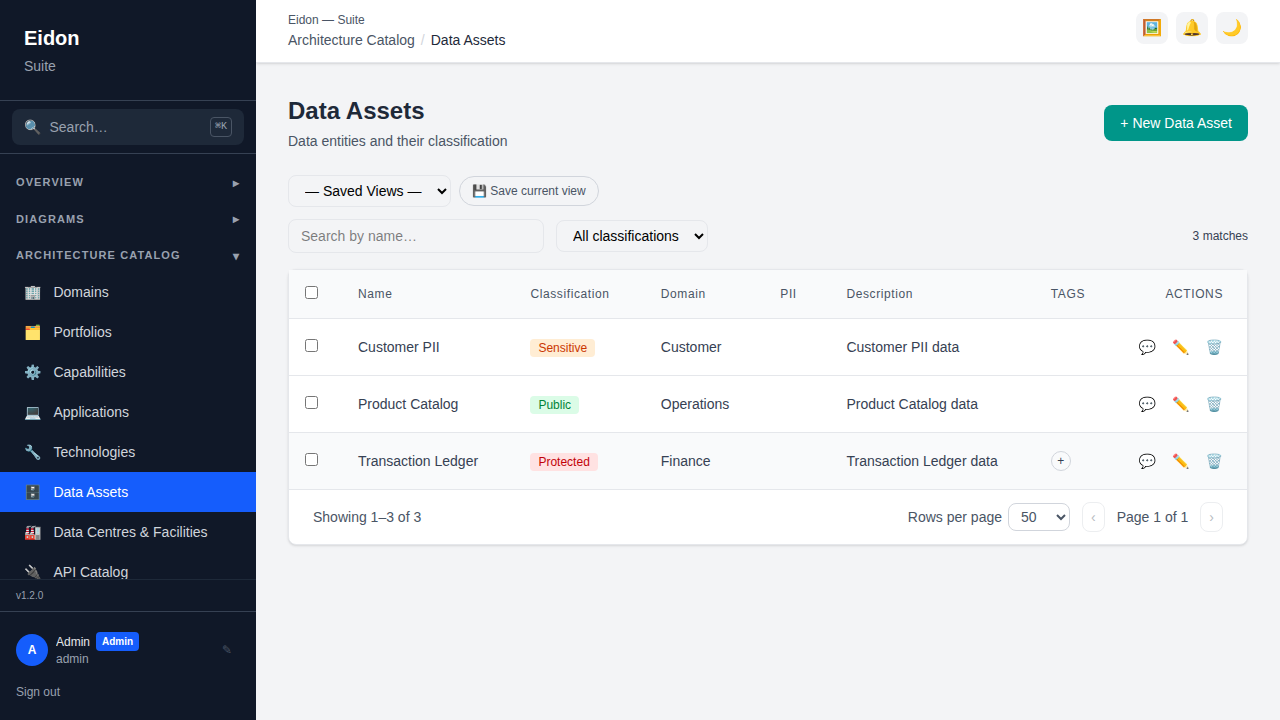Click the Protected classification badge
Screen dimensions: 1280x720
point(564,462)
